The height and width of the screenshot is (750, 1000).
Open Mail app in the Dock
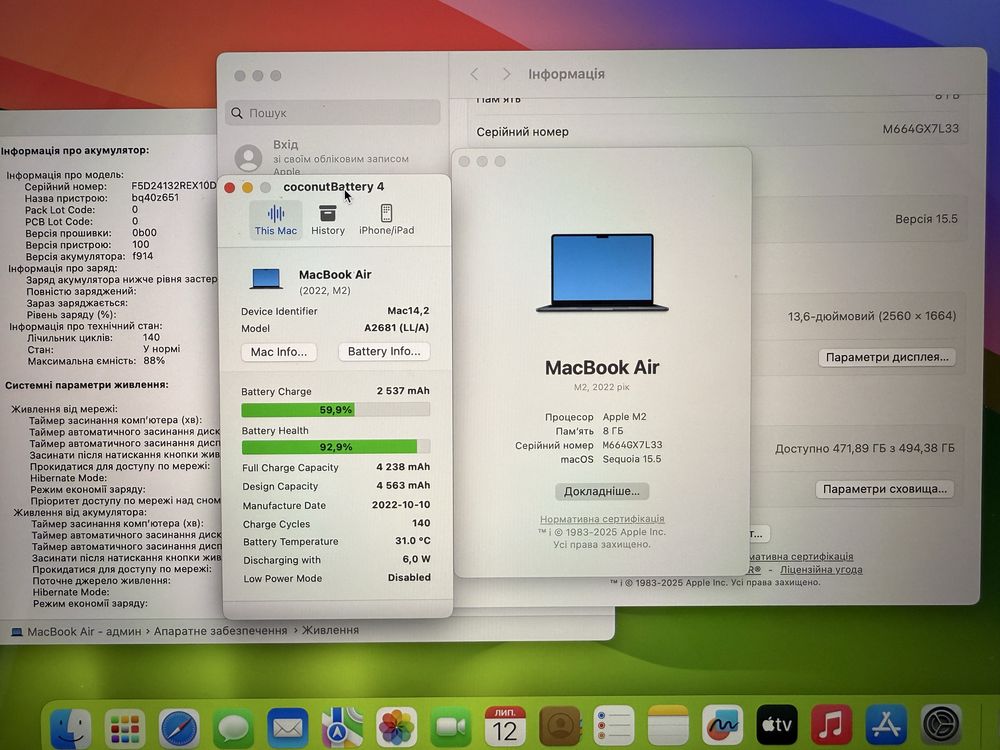click(288, 727)
